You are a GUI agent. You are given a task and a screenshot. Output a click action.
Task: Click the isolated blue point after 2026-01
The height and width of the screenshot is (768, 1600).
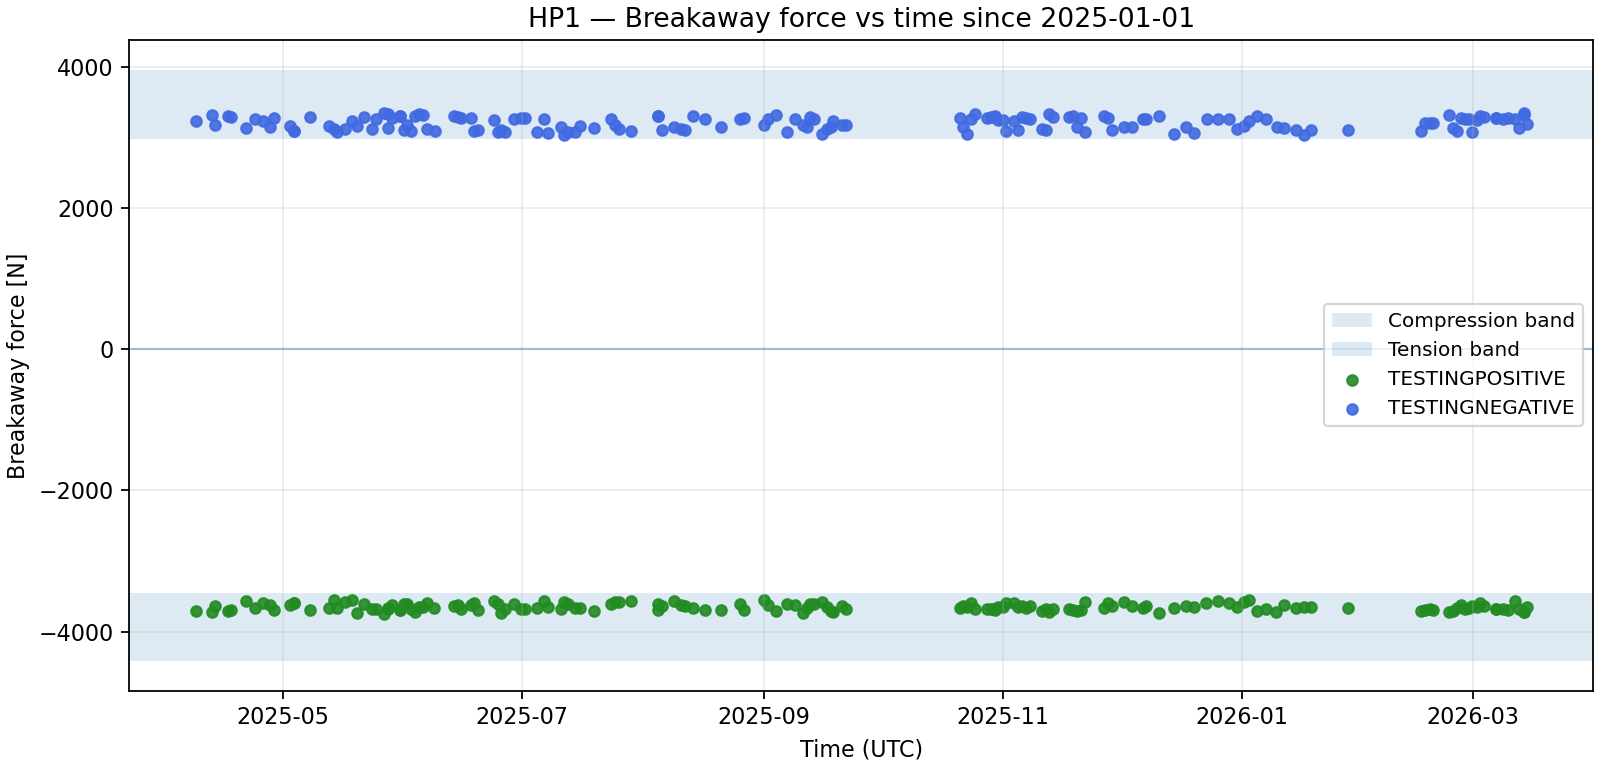click(1348, 130)
